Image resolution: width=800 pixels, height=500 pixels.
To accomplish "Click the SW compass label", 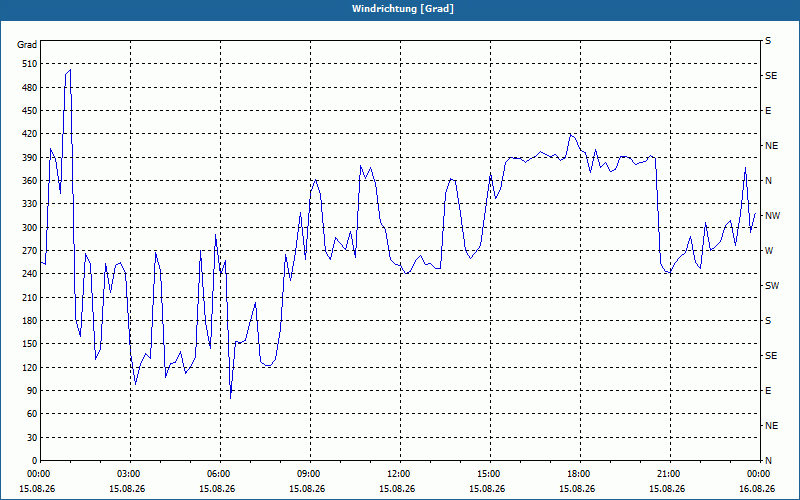I will tap(772, 286).
